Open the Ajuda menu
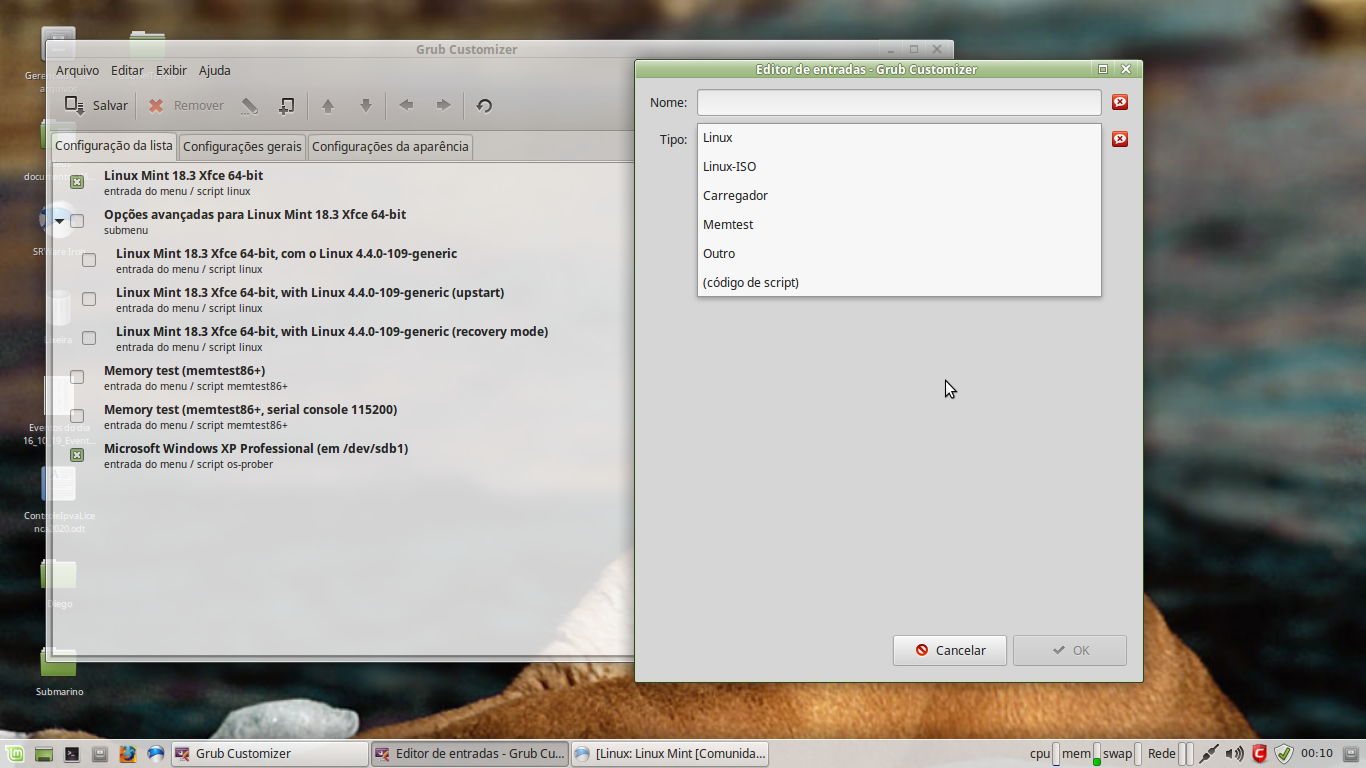Image resolution: width=1366 pixels, height=768 pixels. (214, 70)
